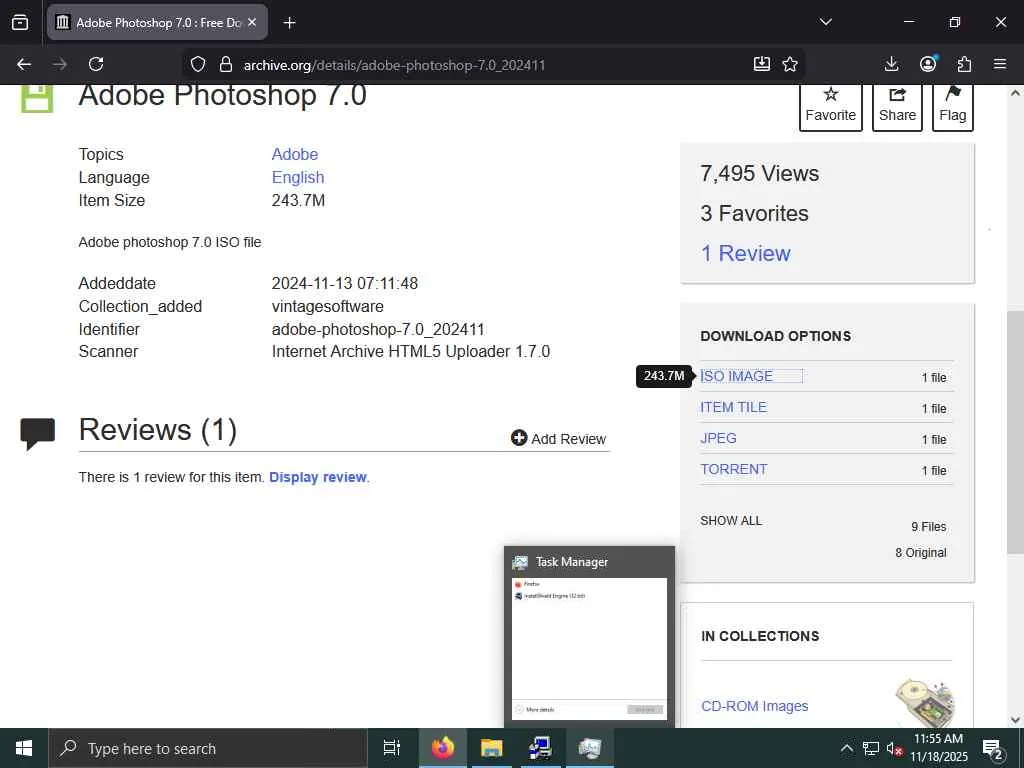This screenshot has width=1024, height=768.
Task: Show hidden system tray icons chevron
Action: (x=846, y=748)
